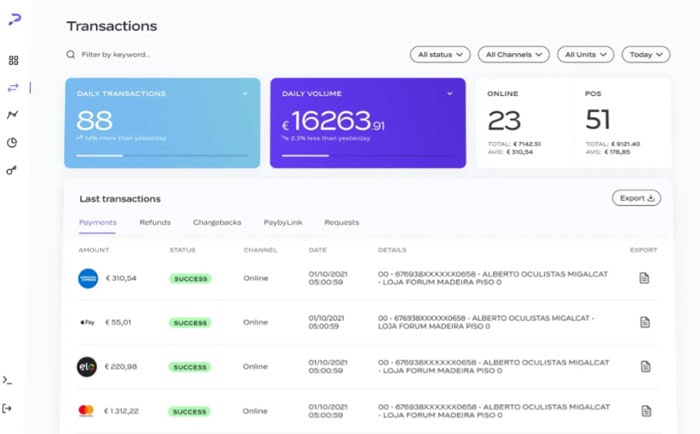Switch to the Payments tab
The width and height of the screenshot is (700, 434).
pyautogui.click(x=97, y=222)
